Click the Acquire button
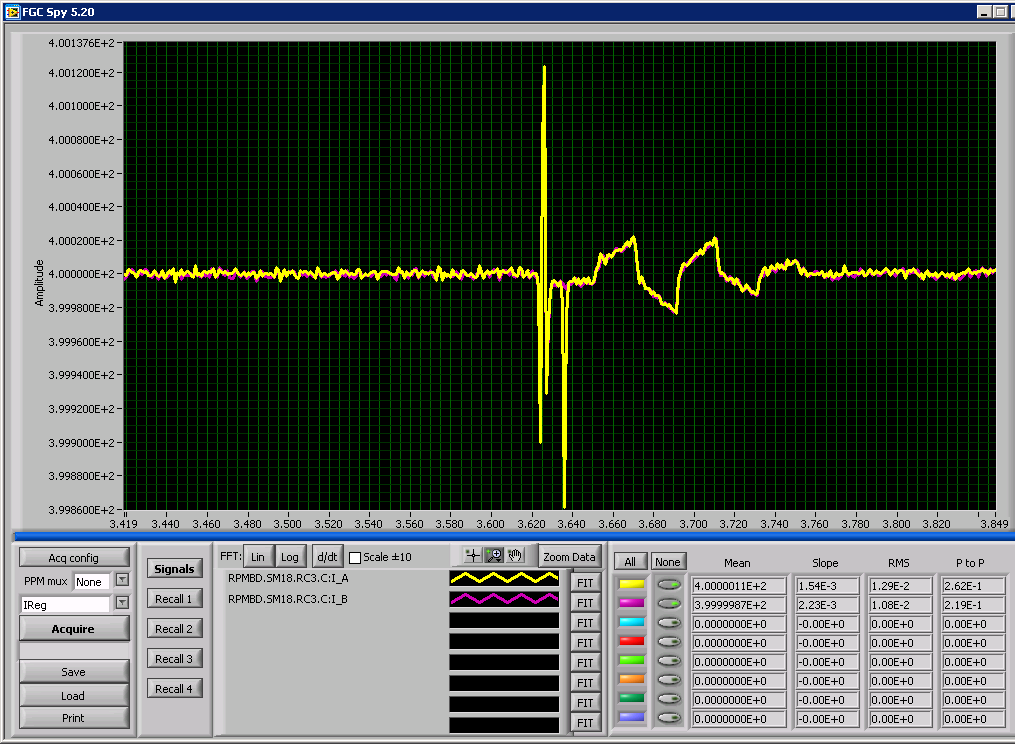1015x744 pixels. [74, 629]
